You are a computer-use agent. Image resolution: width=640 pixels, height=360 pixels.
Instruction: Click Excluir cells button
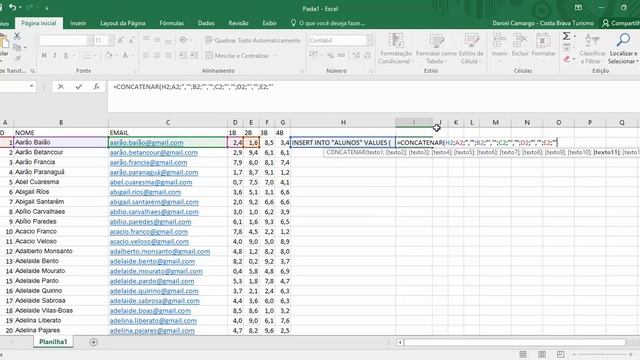pos(520,46)
